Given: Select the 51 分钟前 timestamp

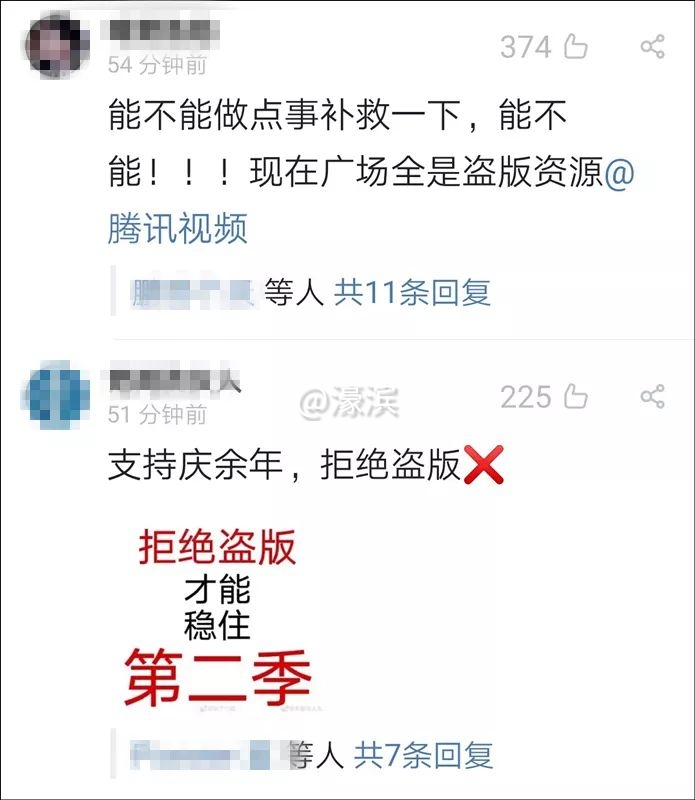Looking at the screenshot, I should 157,414.
